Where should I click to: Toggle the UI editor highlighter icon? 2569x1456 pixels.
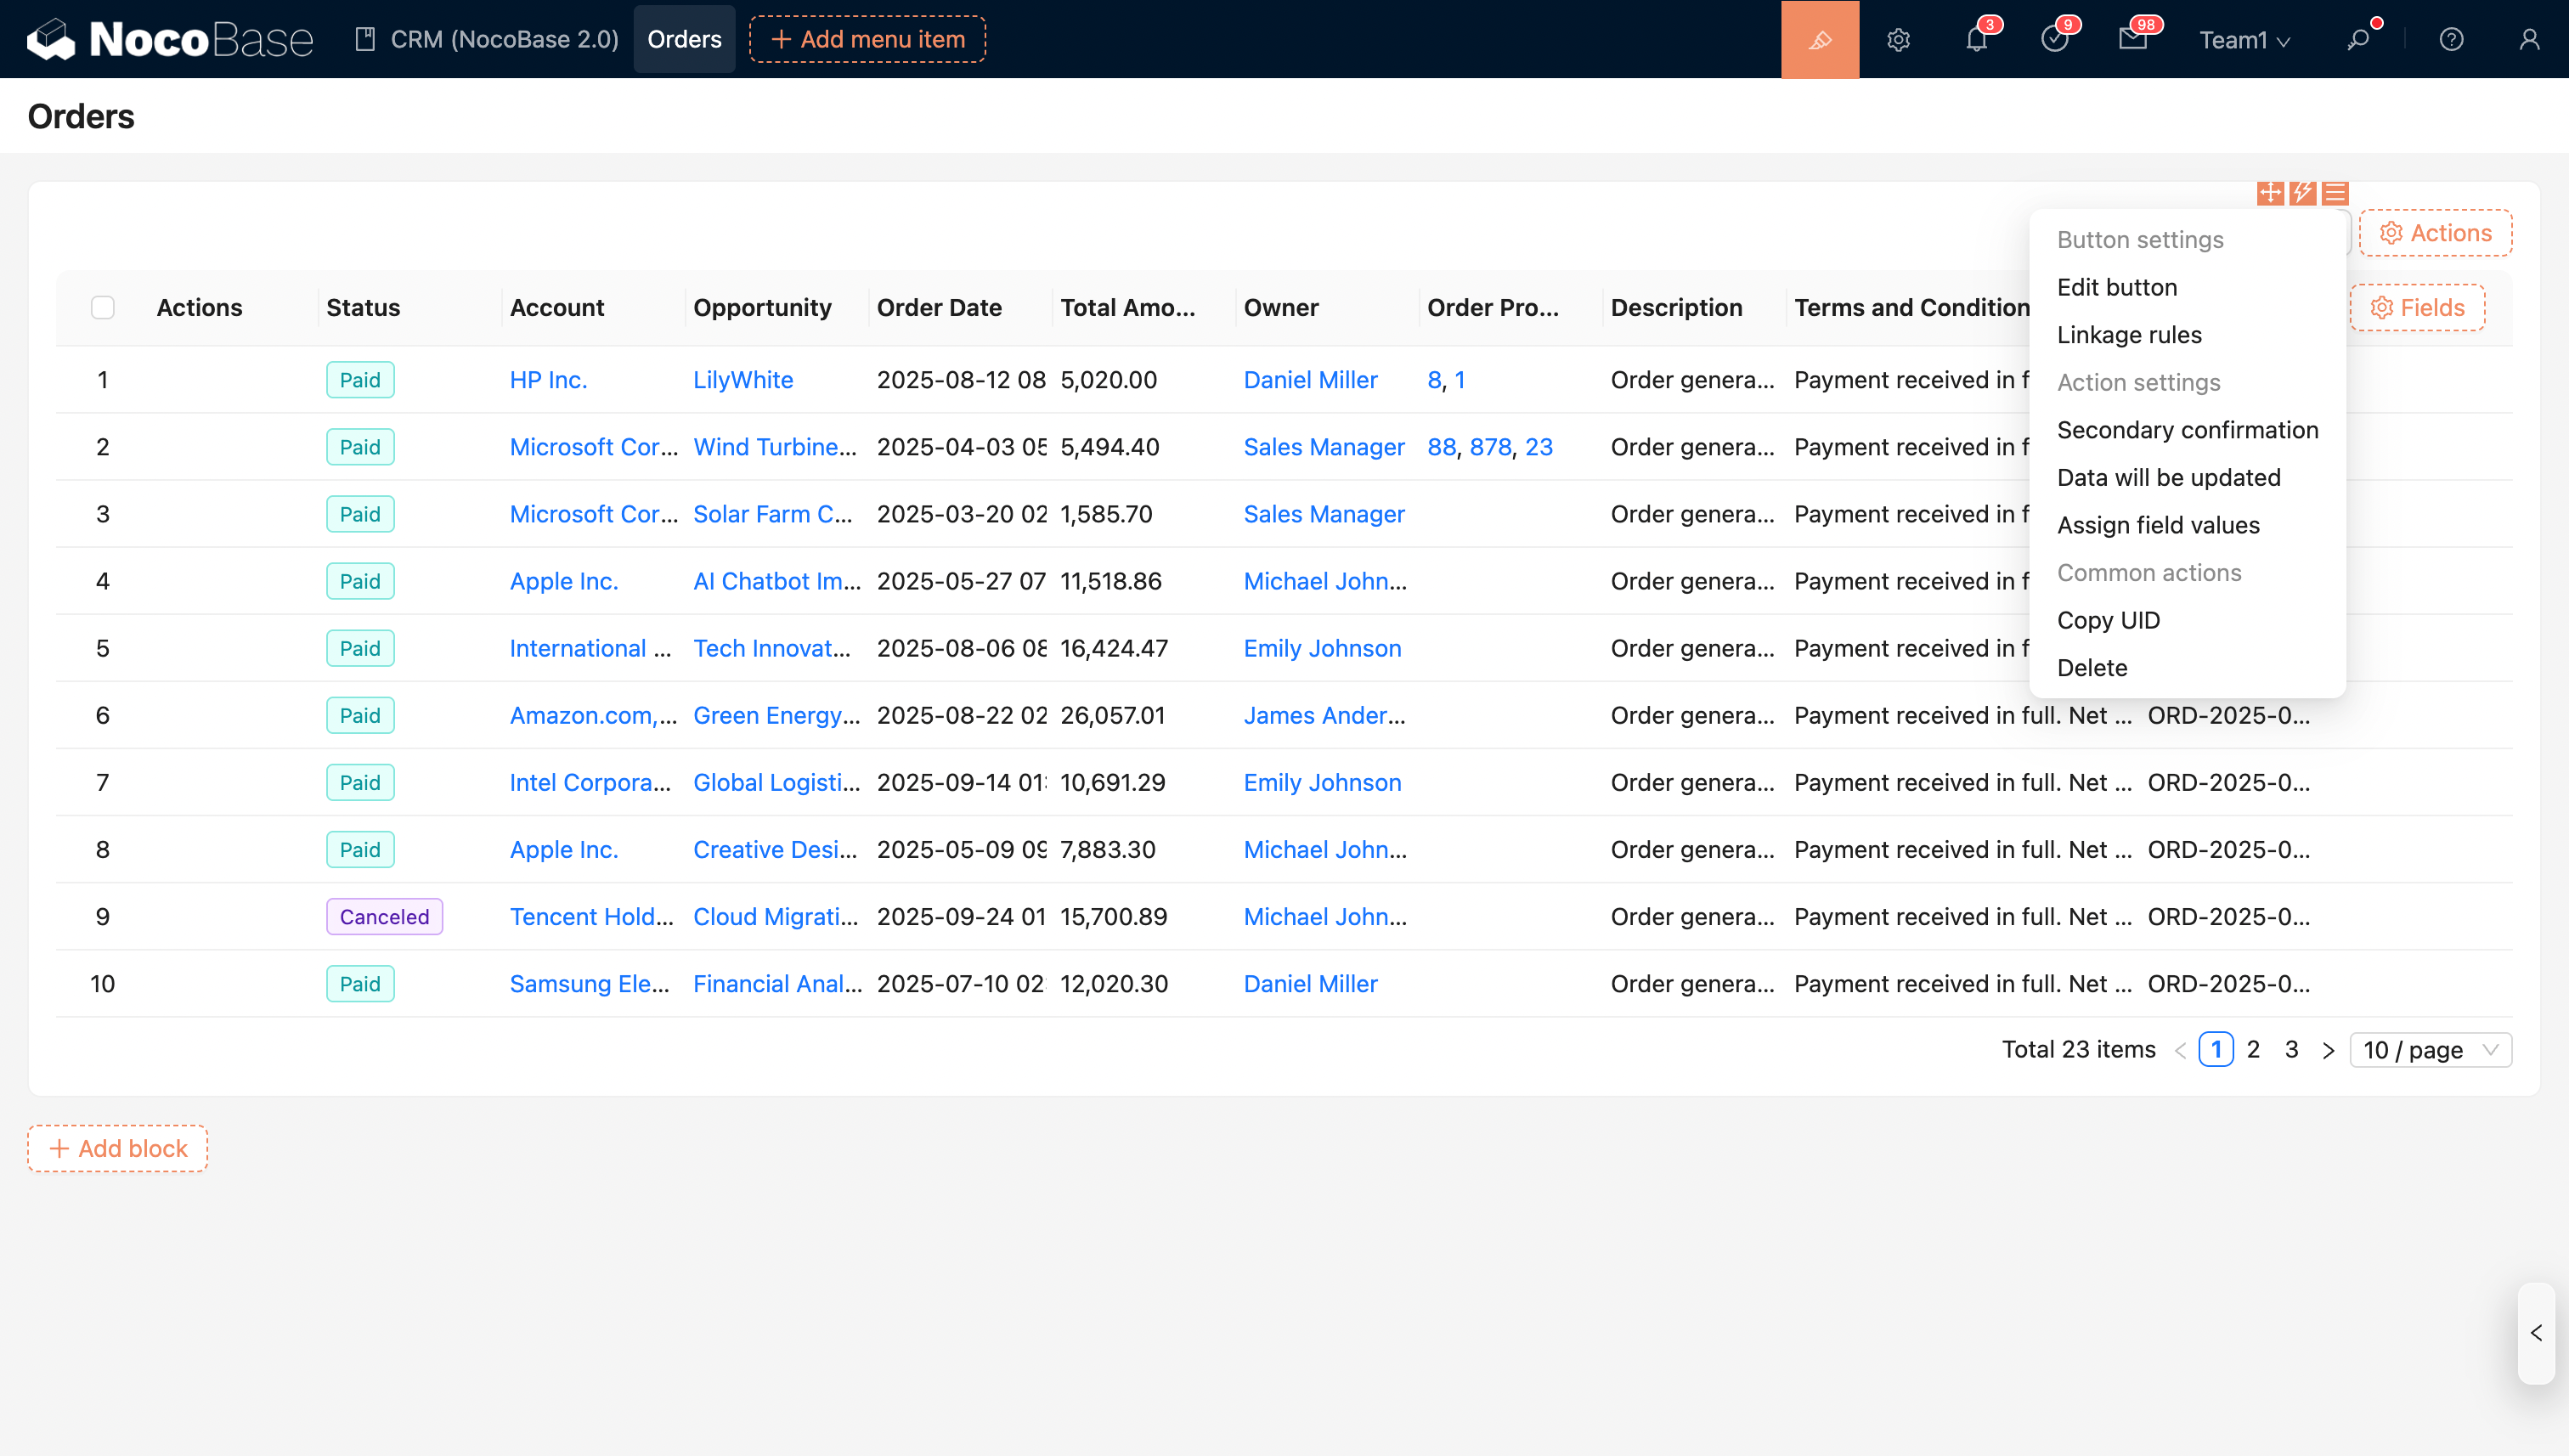tap(1819, 39)
